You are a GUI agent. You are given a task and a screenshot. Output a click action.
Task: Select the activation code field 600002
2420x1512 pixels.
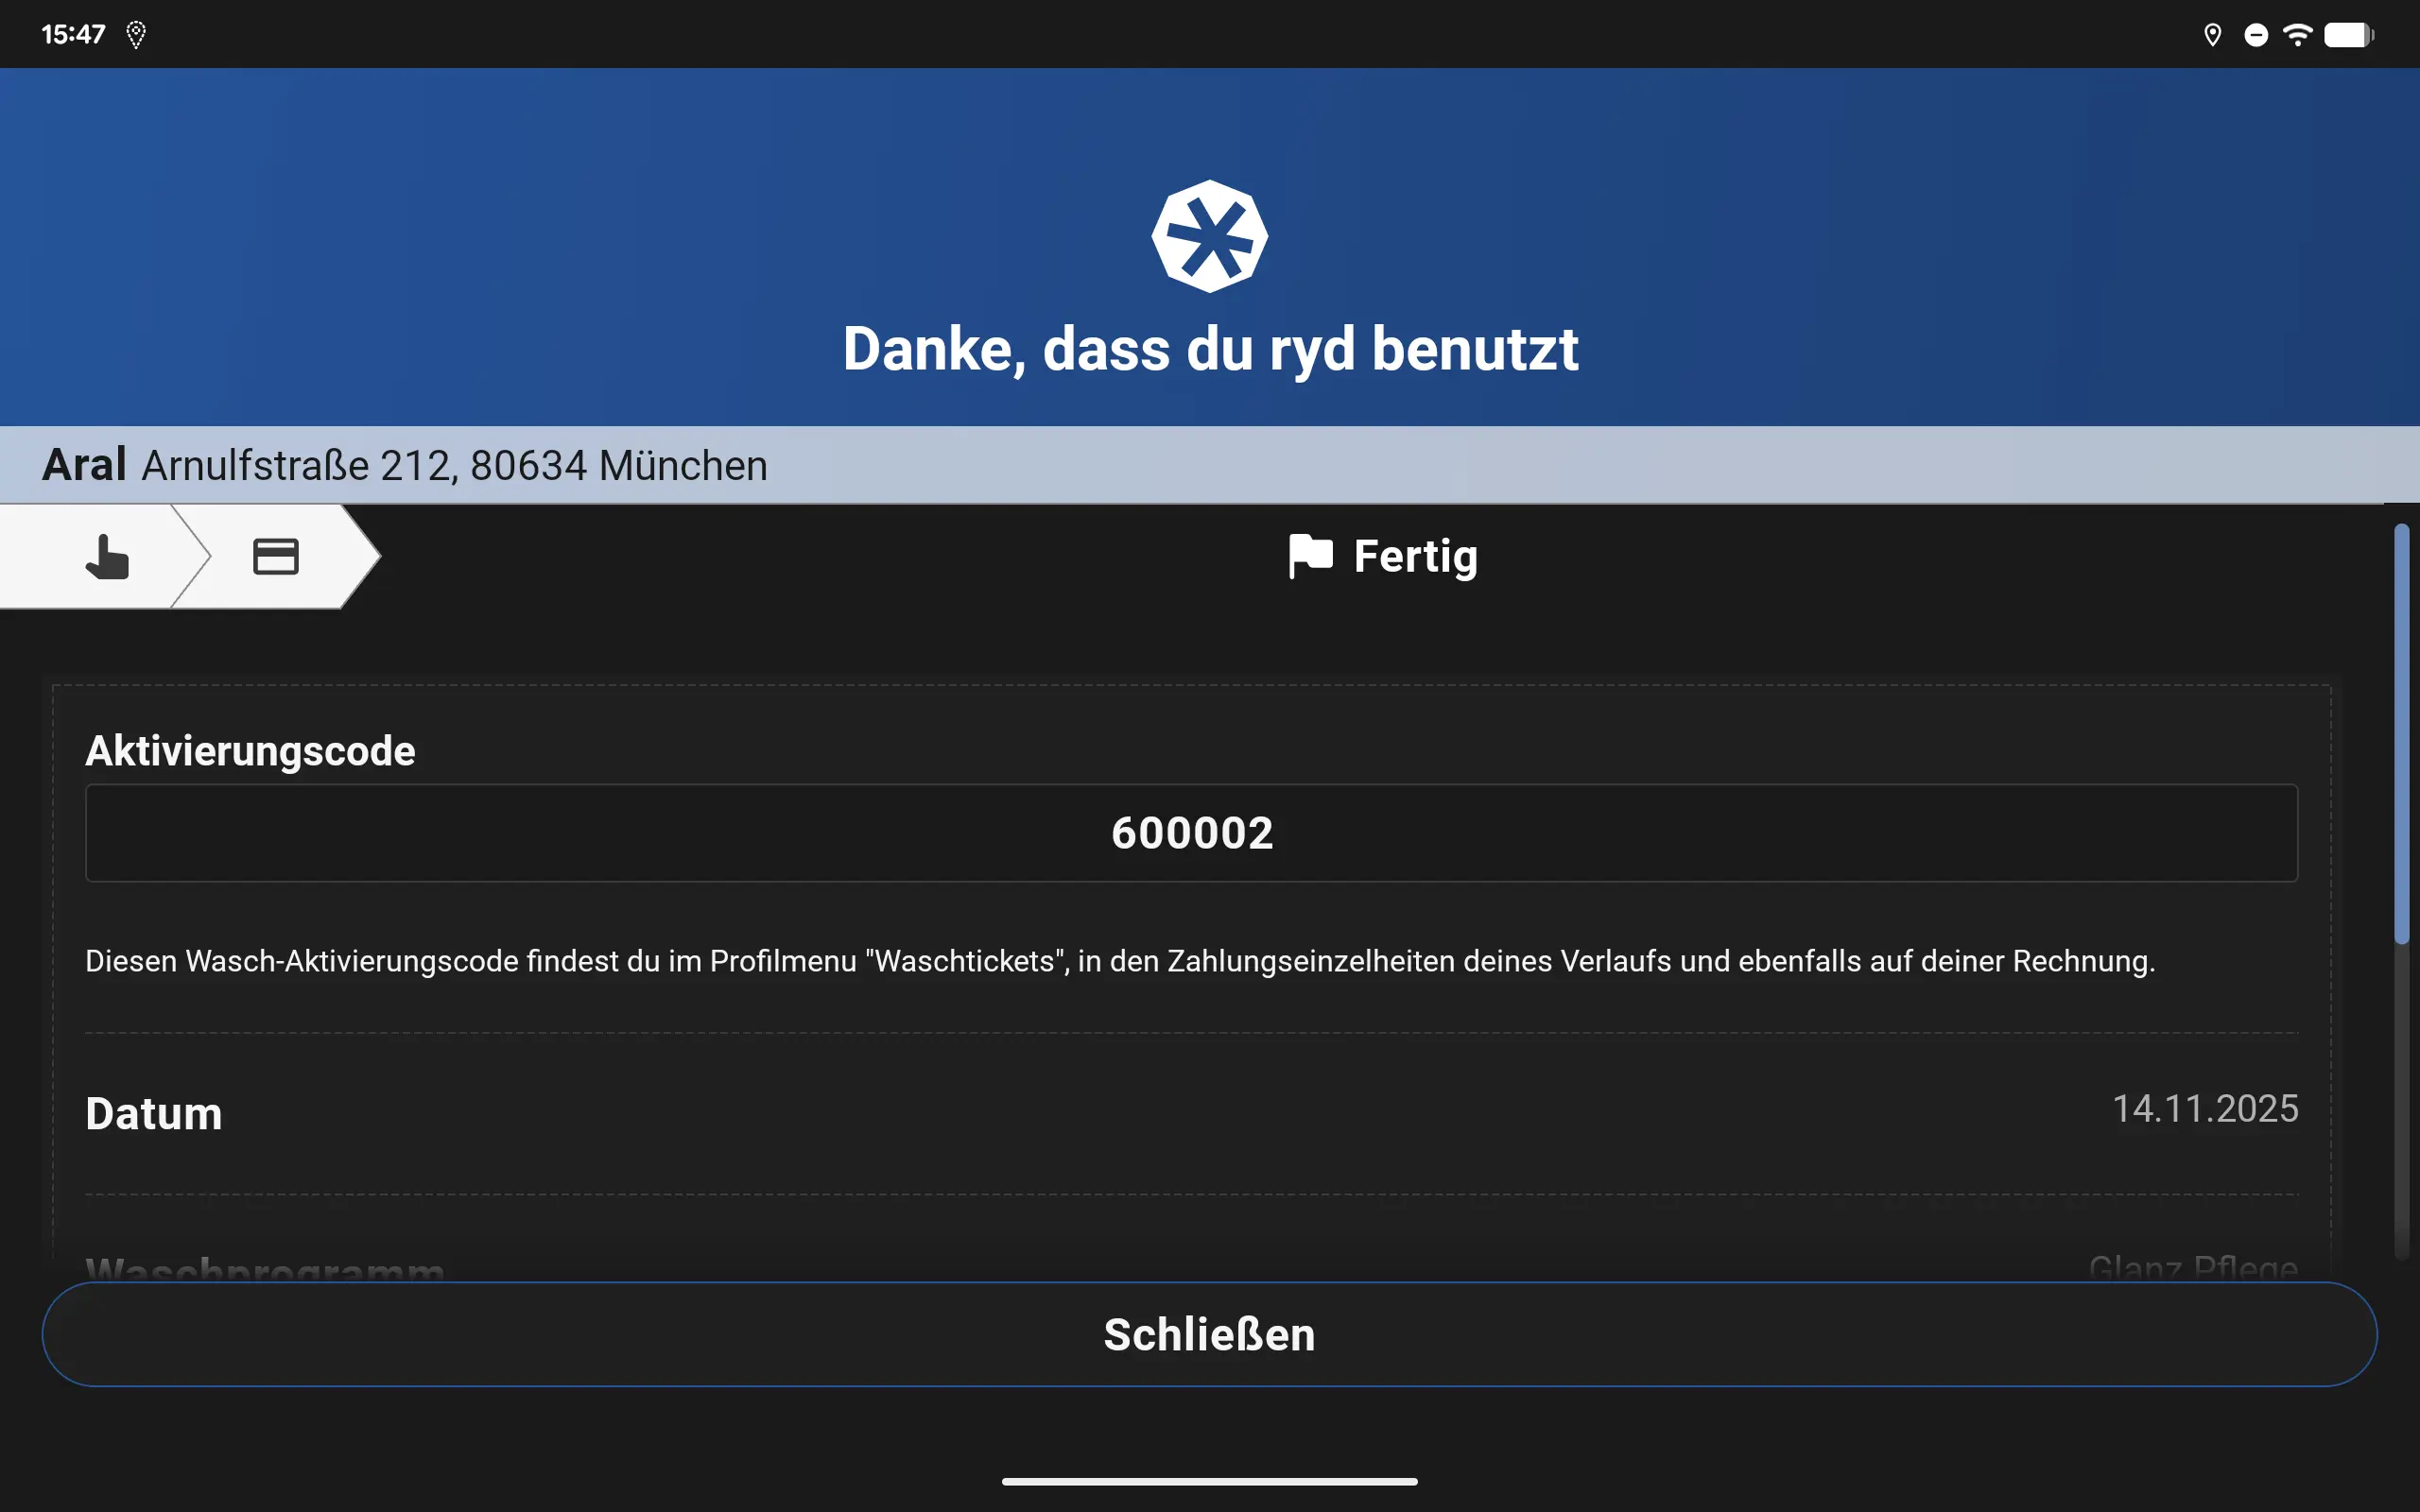click(1192, 833)
